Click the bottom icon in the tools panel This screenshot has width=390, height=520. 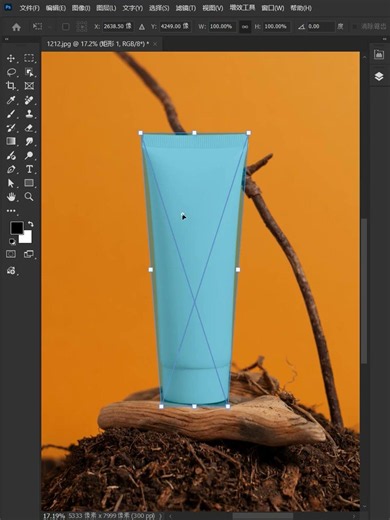[11, 270]
